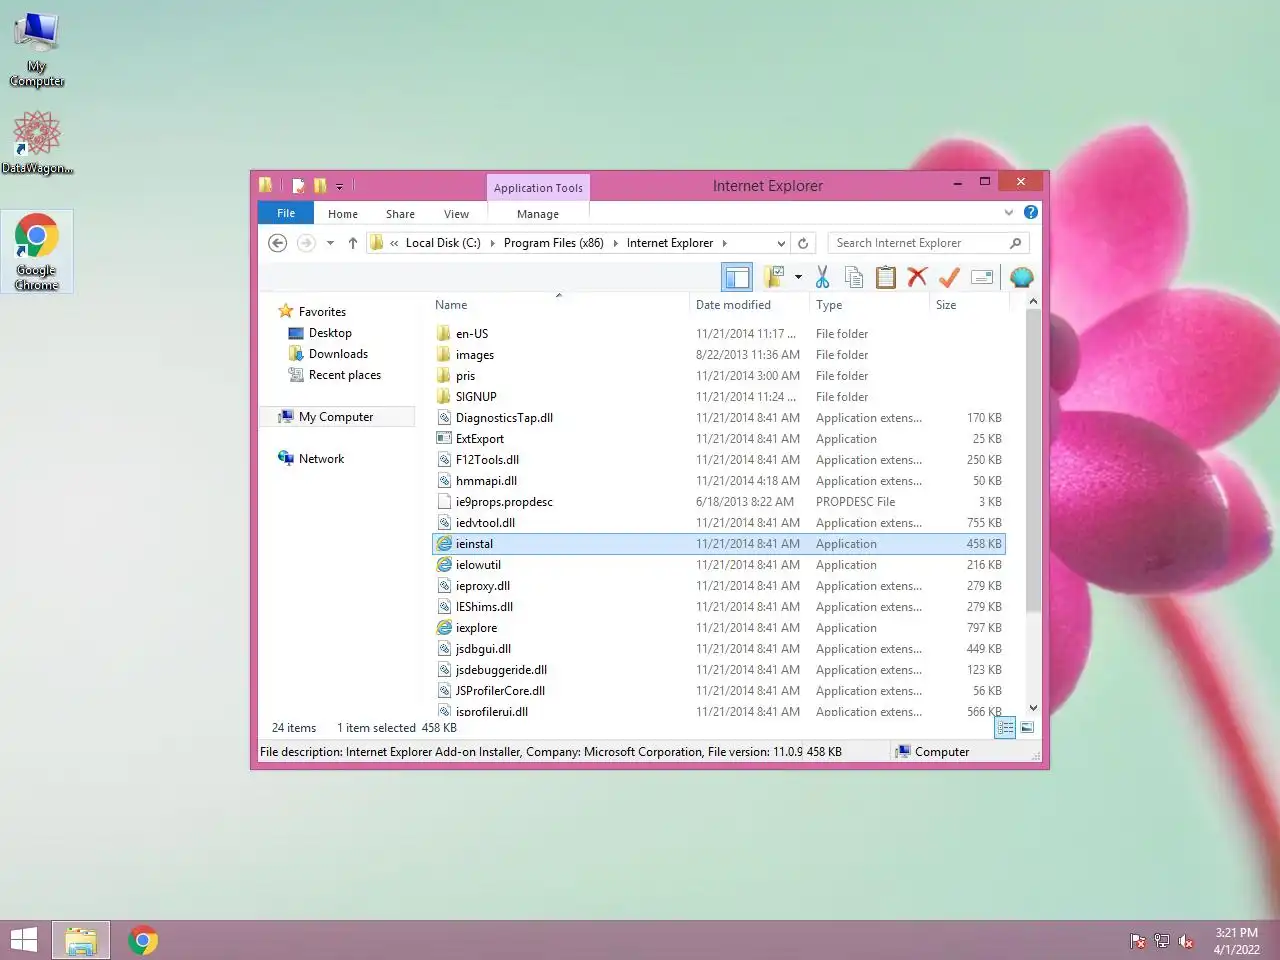
Task: Select the en-US folder
Action: pos(472,334)
